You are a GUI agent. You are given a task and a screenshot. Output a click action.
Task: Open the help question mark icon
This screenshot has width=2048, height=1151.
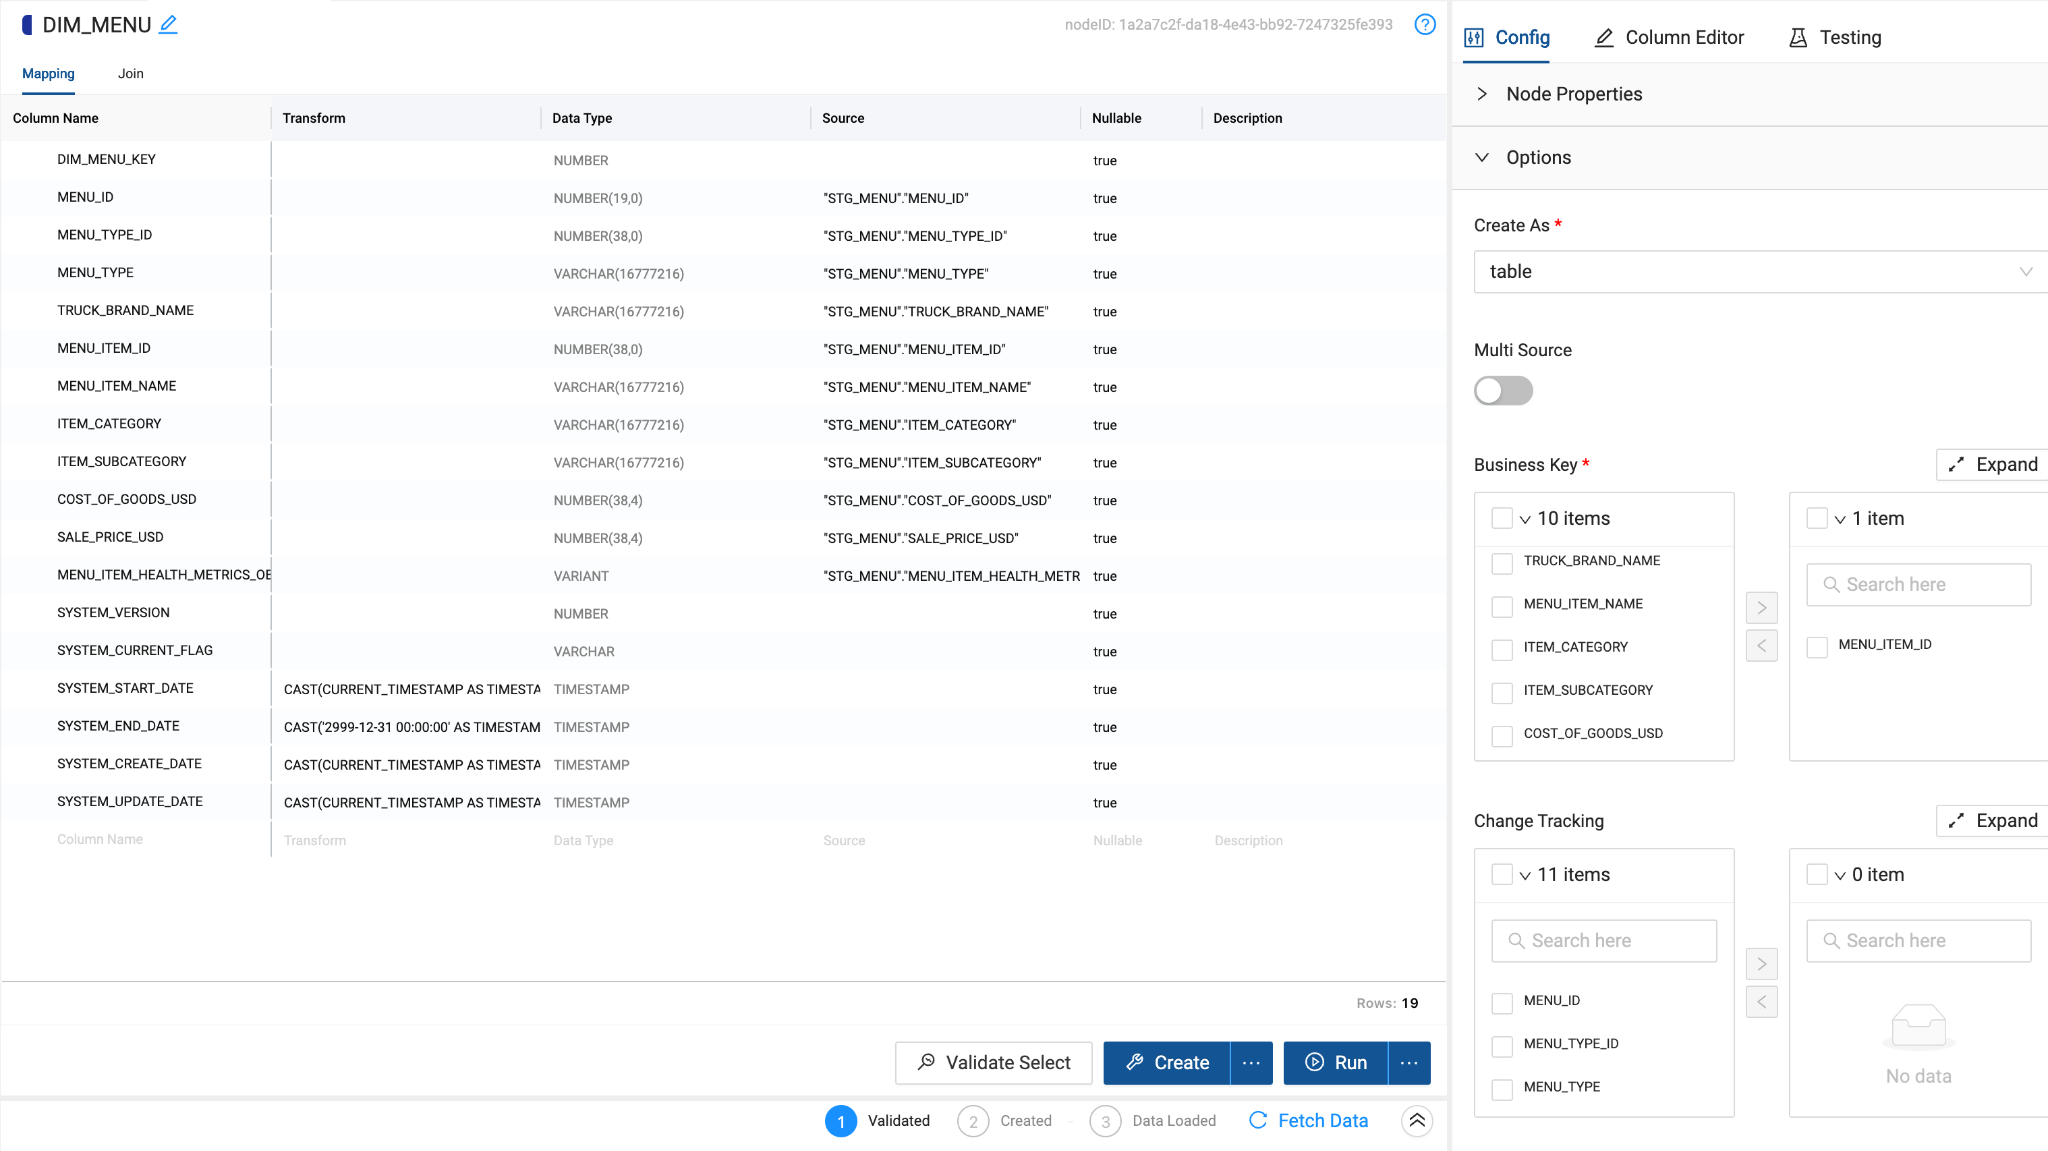1425,25
